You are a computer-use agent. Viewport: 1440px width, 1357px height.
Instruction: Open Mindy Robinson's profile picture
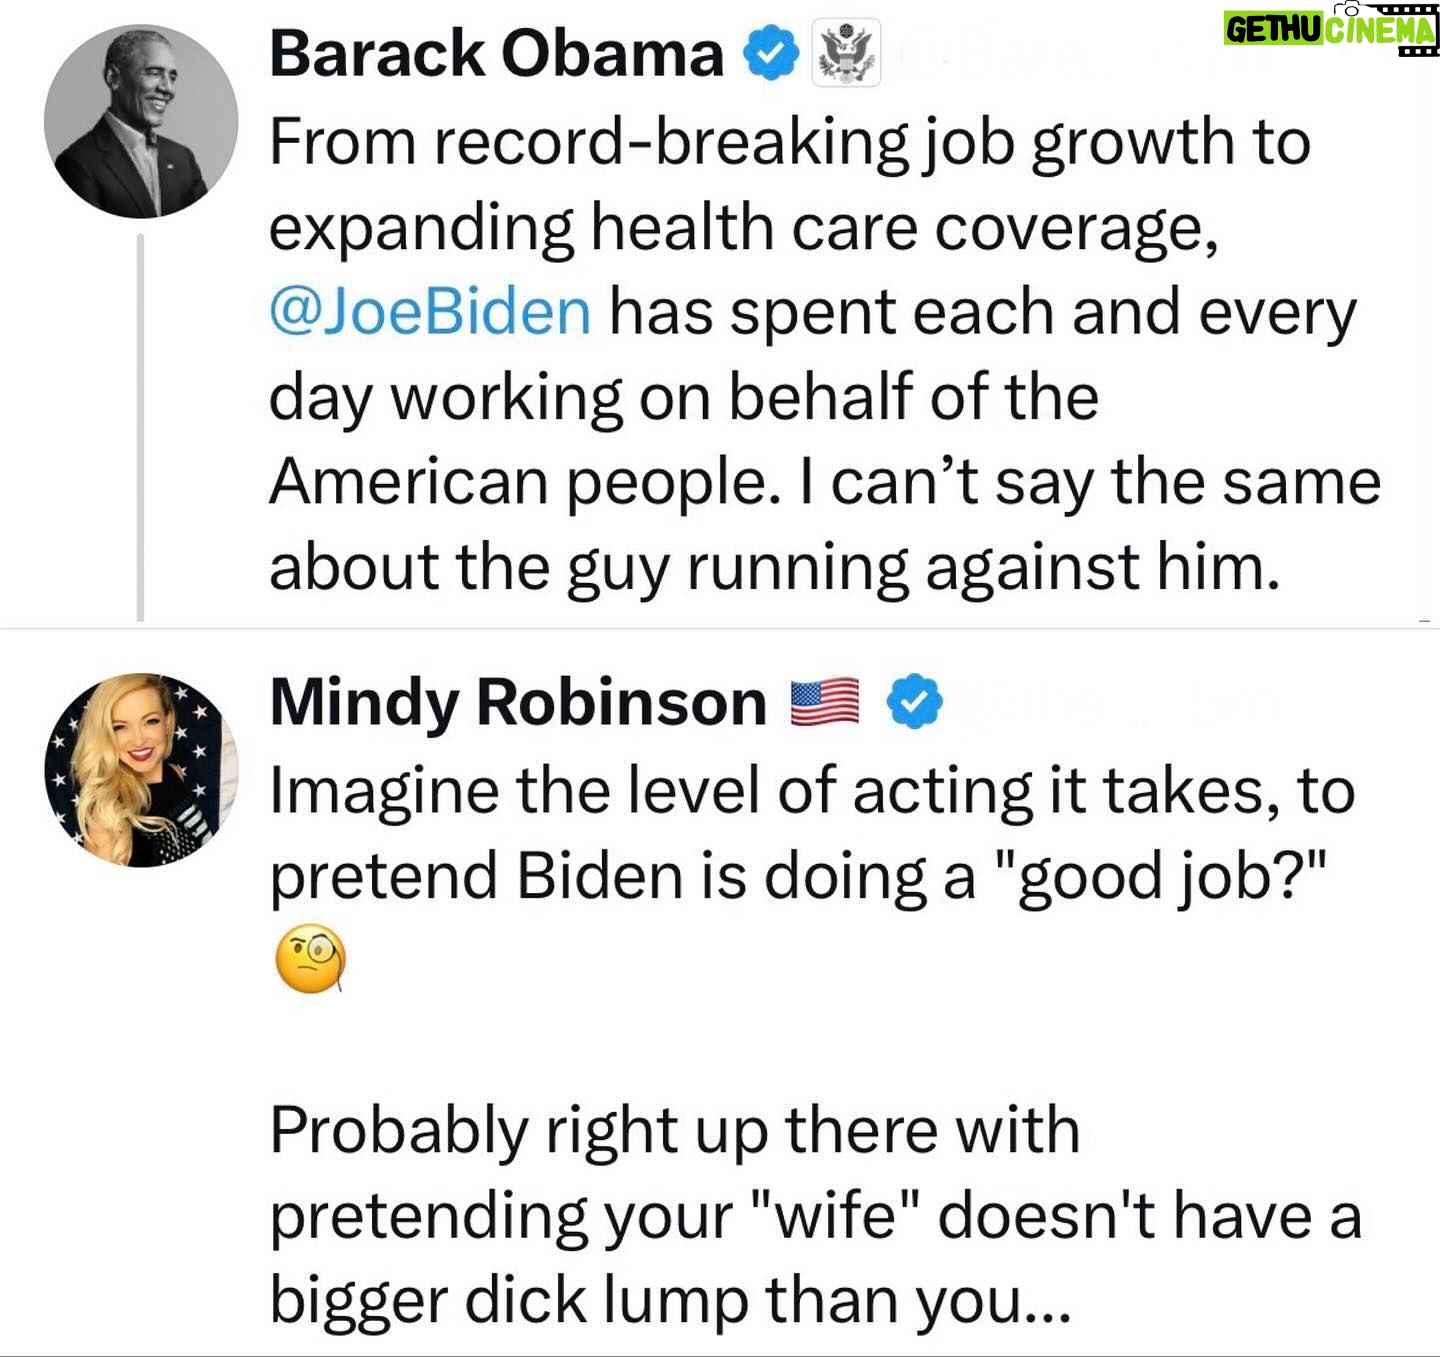click(x=141, y=769)
